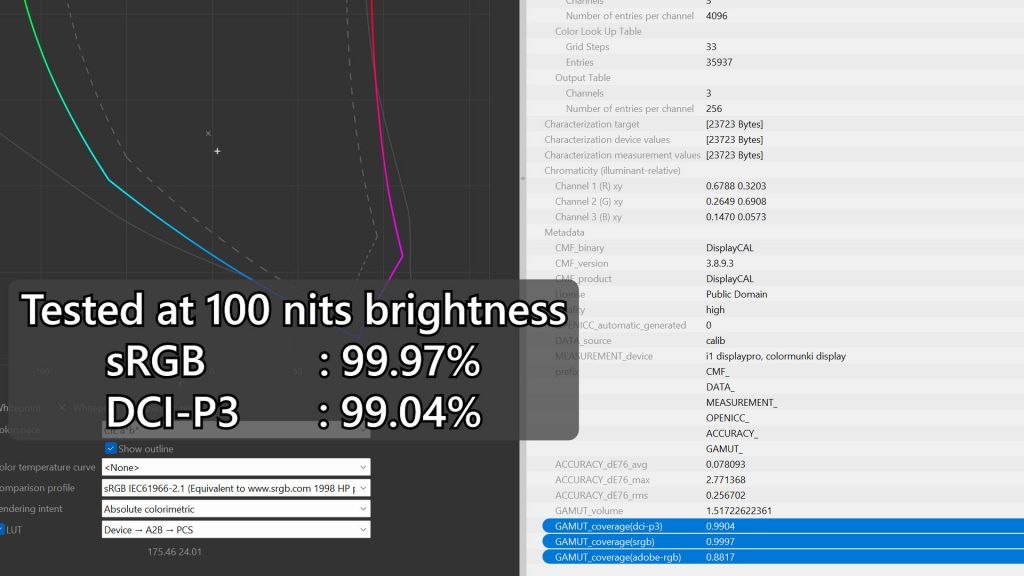
Task: Click the ACCURACY_dE76_max row
Action: (775, 479)
